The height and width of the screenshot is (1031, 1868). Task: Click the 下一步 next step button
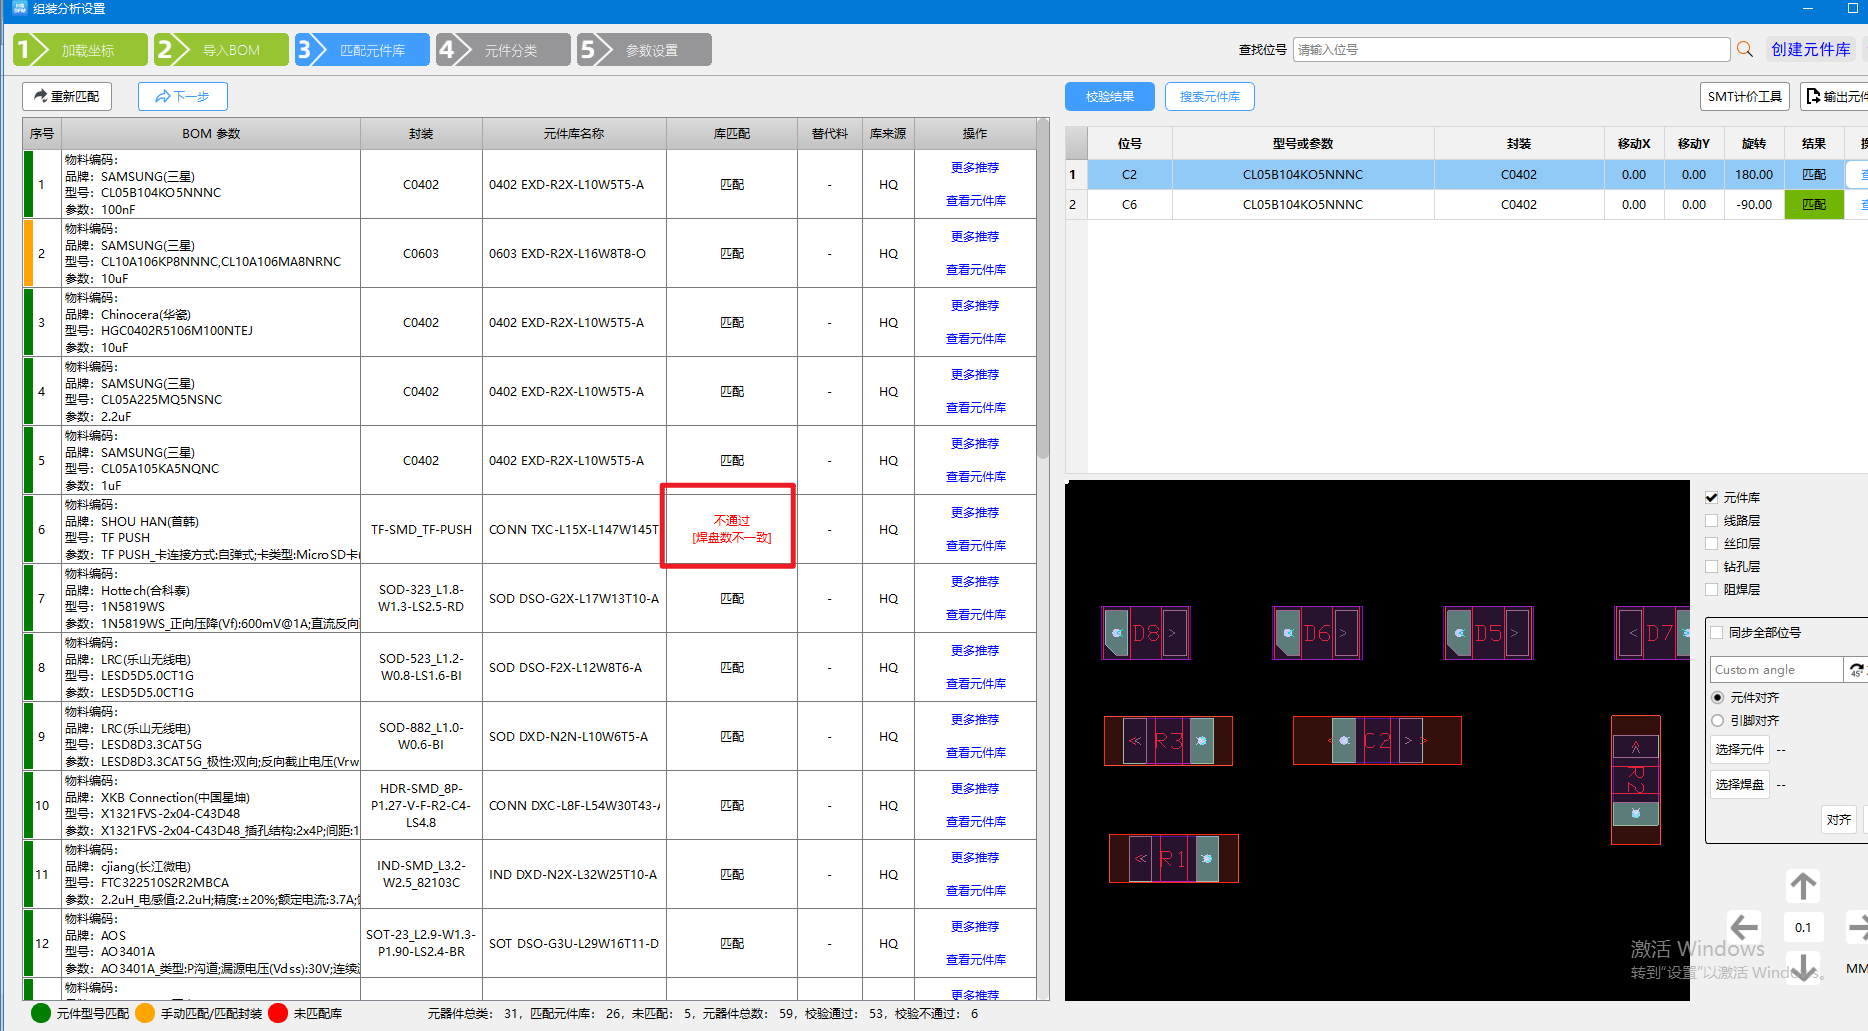pos(183,96)
